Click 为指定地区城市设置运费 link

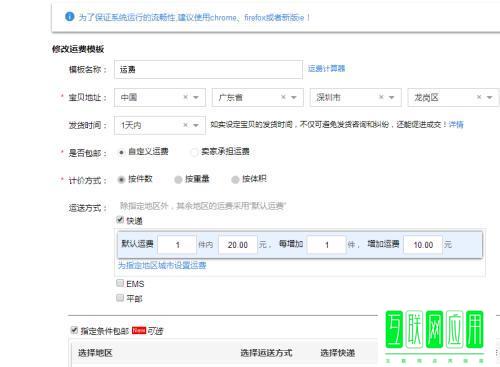click(162, 265)
